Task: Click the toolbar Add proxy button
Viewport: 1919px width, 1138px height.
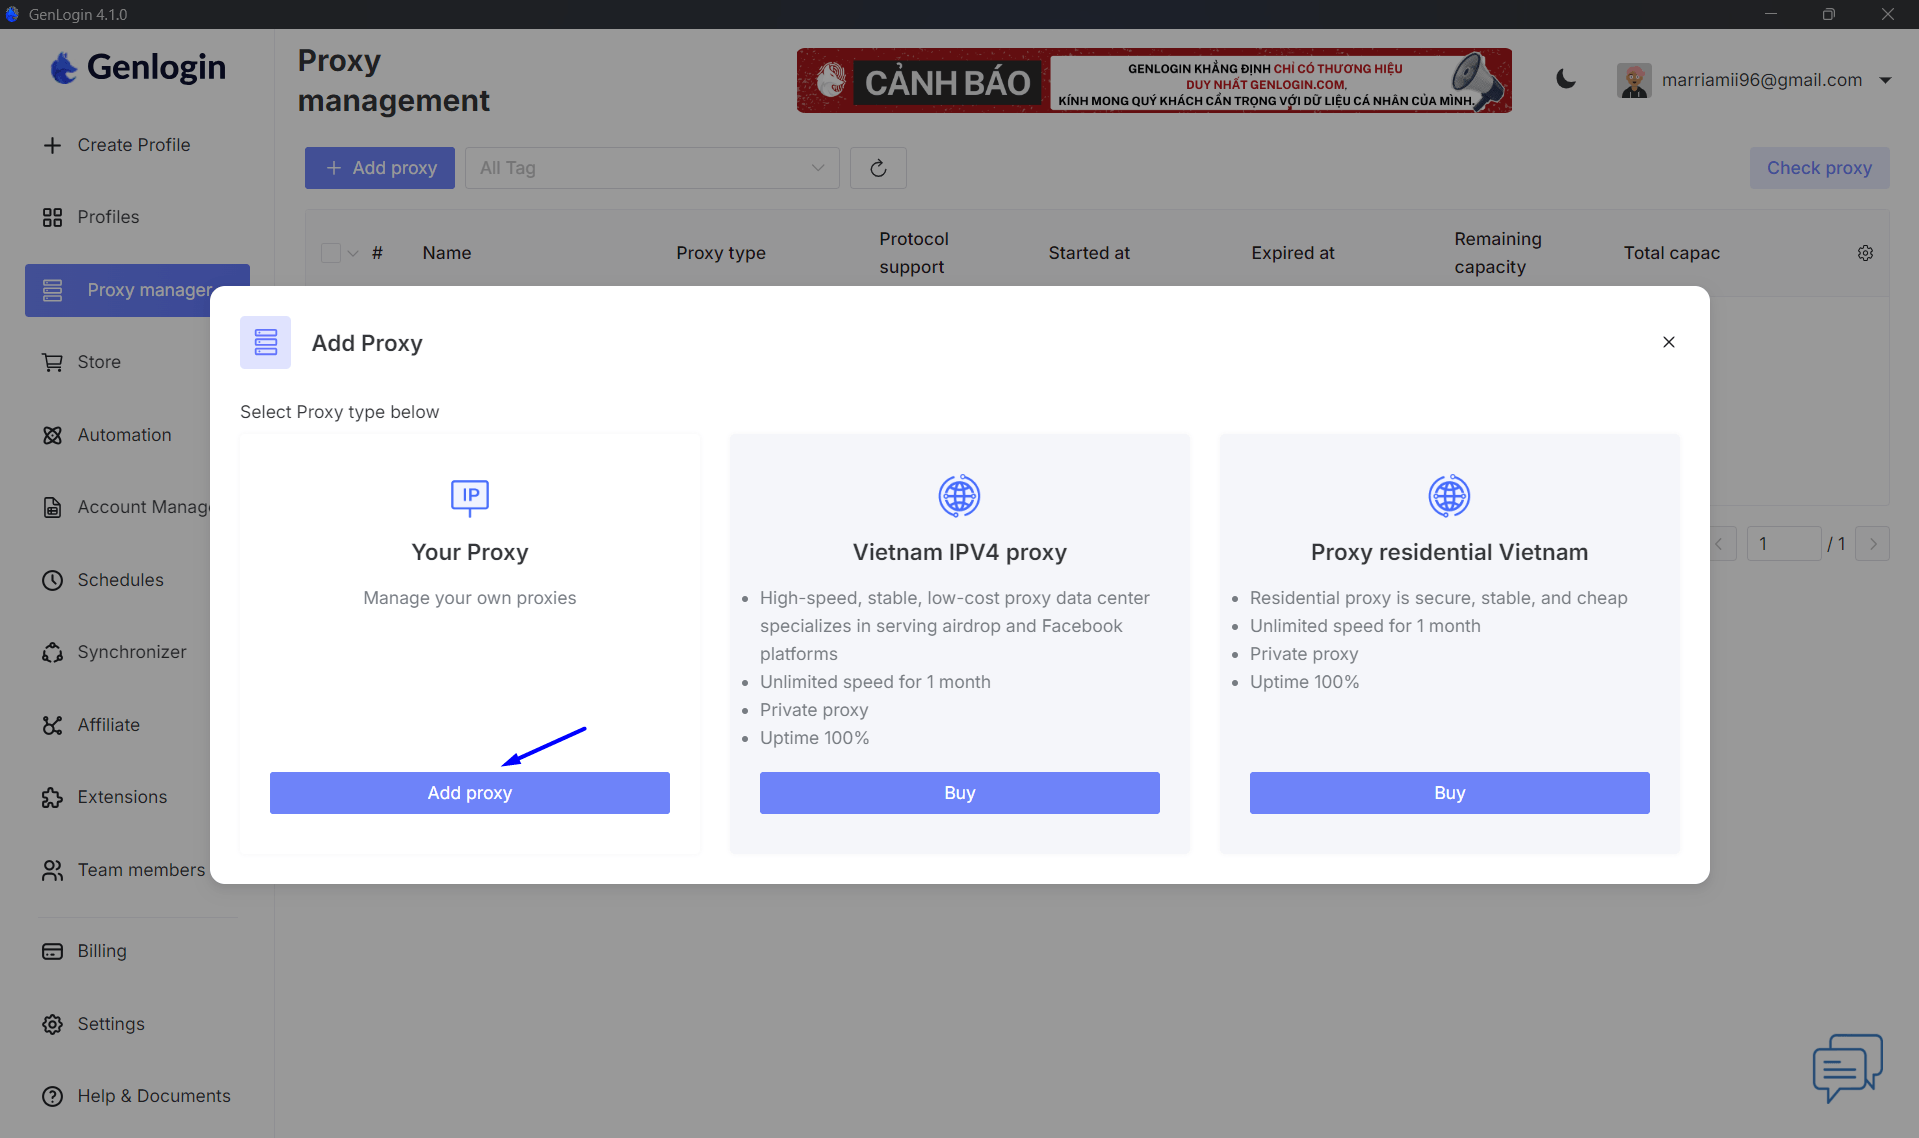Action: pyautogui.click(x=380, y=168)
